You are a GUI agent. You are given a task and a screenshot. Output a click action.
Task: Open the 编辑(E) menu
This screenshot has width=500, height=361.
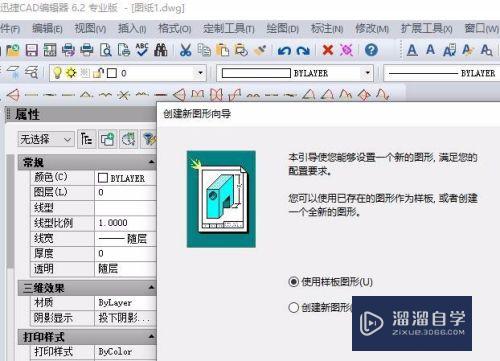point(47,29)
